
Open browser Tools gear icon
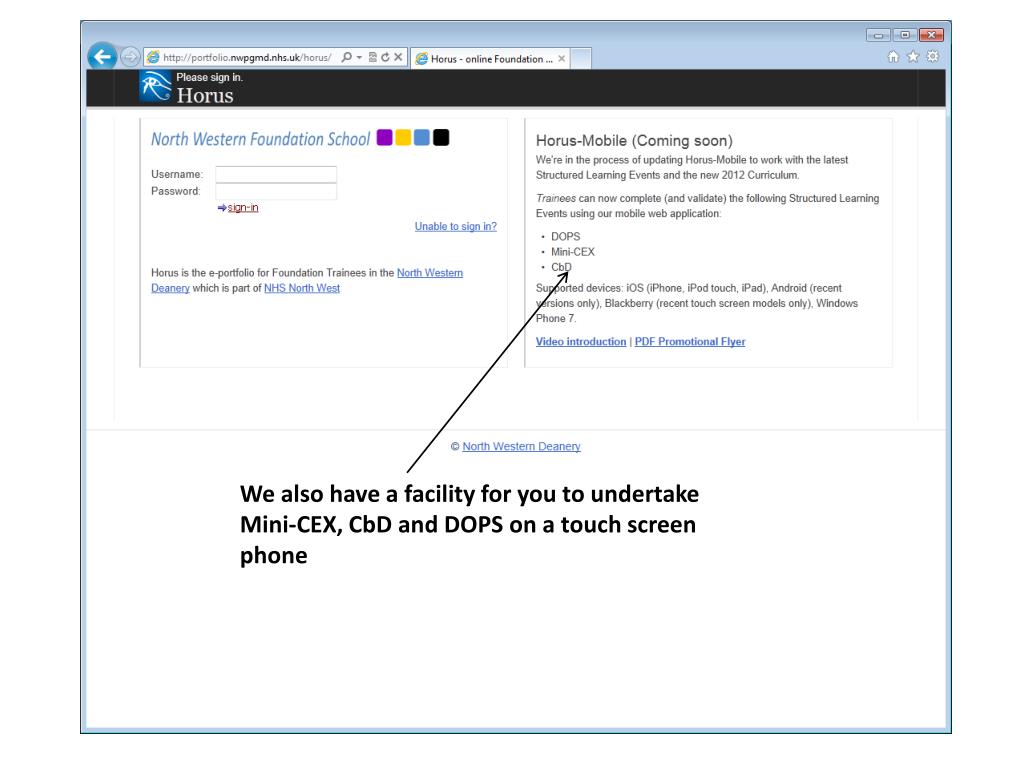933,57
